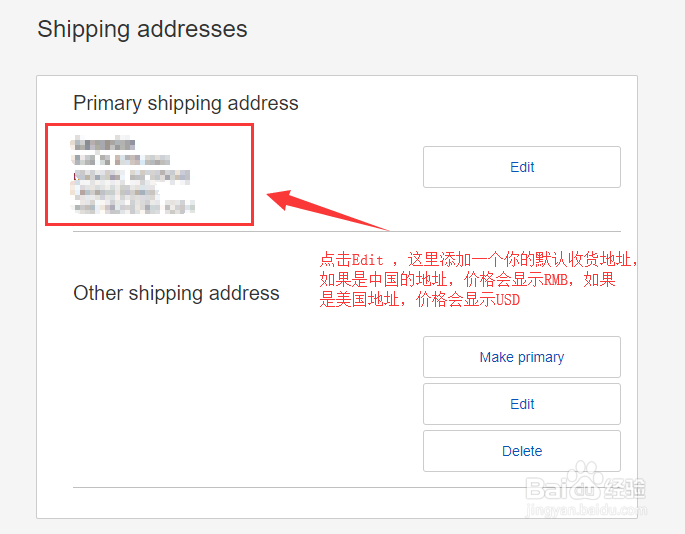The image size is (685, 534).
Task: Click the jingyan.baidu.com watermark text
Action: 586,510
